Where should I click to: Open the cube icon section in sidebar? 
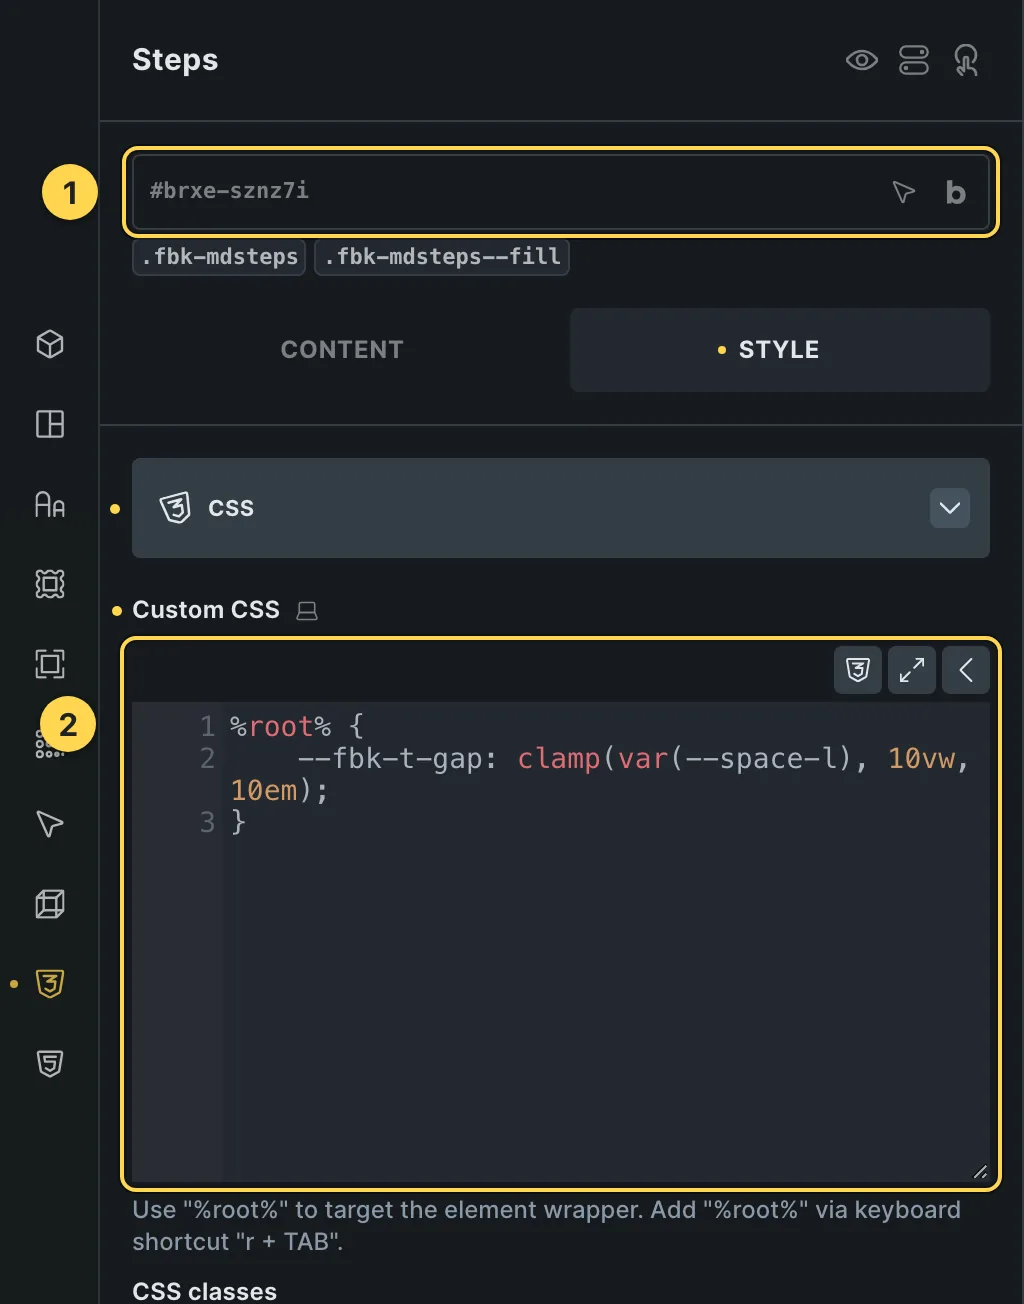coord(50,344)
